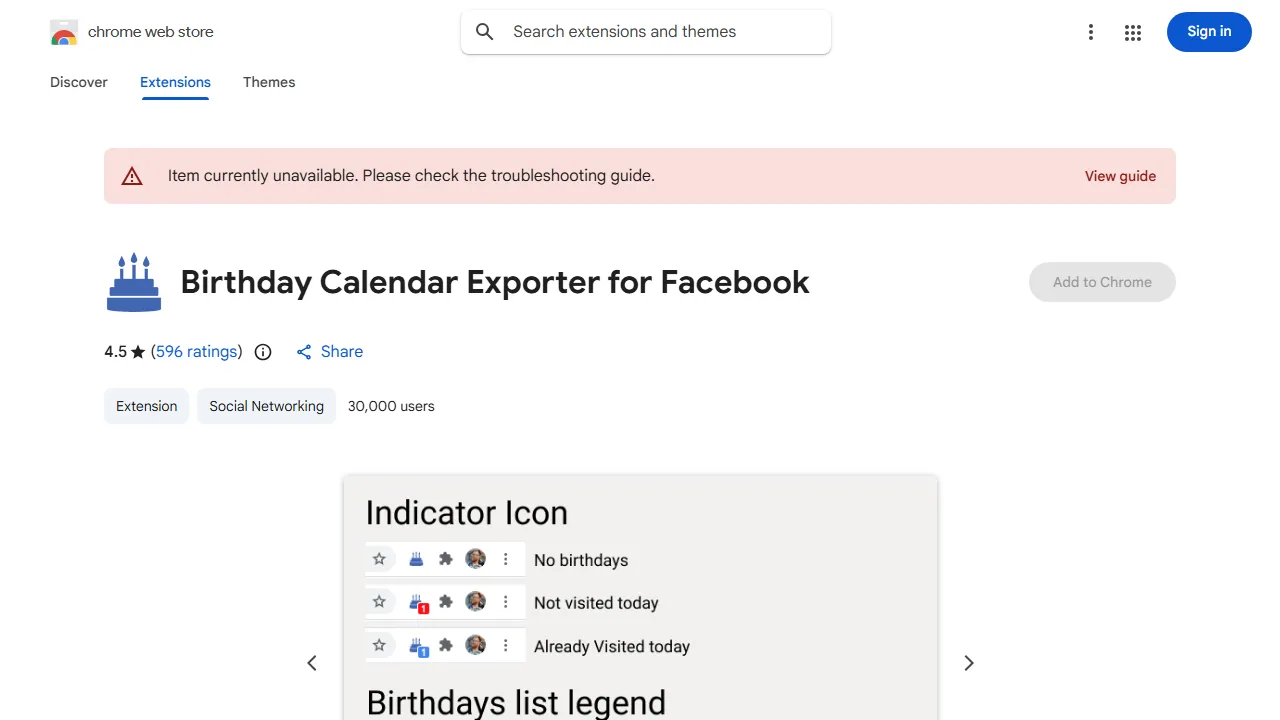Screen dimensions: 1280x720
Task: Open the troubleshooting View guide link
Action: point(1120,176)
